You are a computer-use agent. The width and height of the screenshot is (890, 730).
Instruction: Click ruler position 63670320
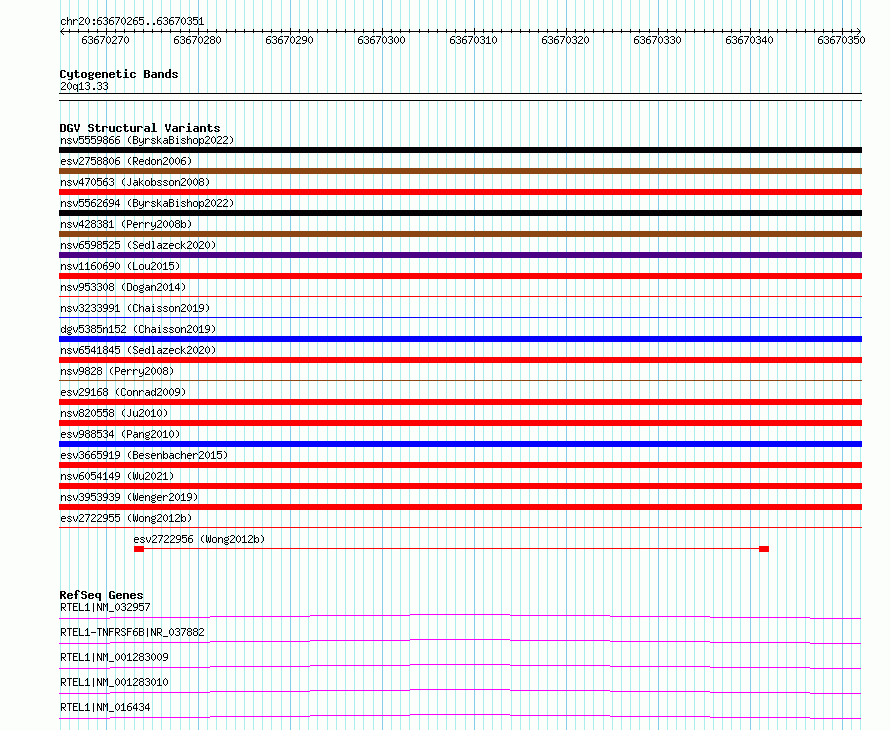tap(565, 40)
